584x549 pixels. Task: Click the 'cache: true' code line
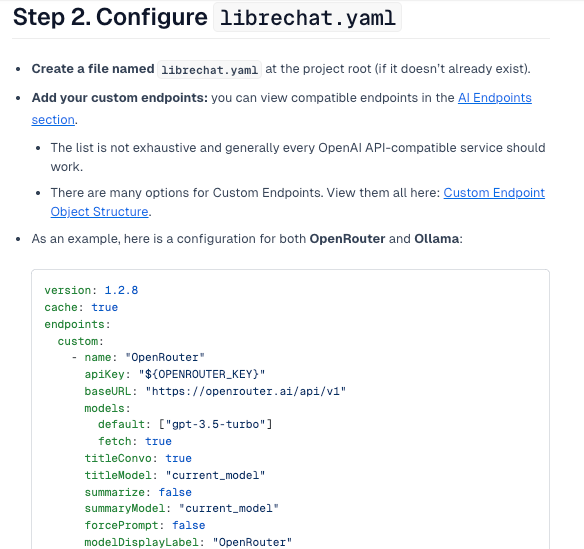(81, 307)
